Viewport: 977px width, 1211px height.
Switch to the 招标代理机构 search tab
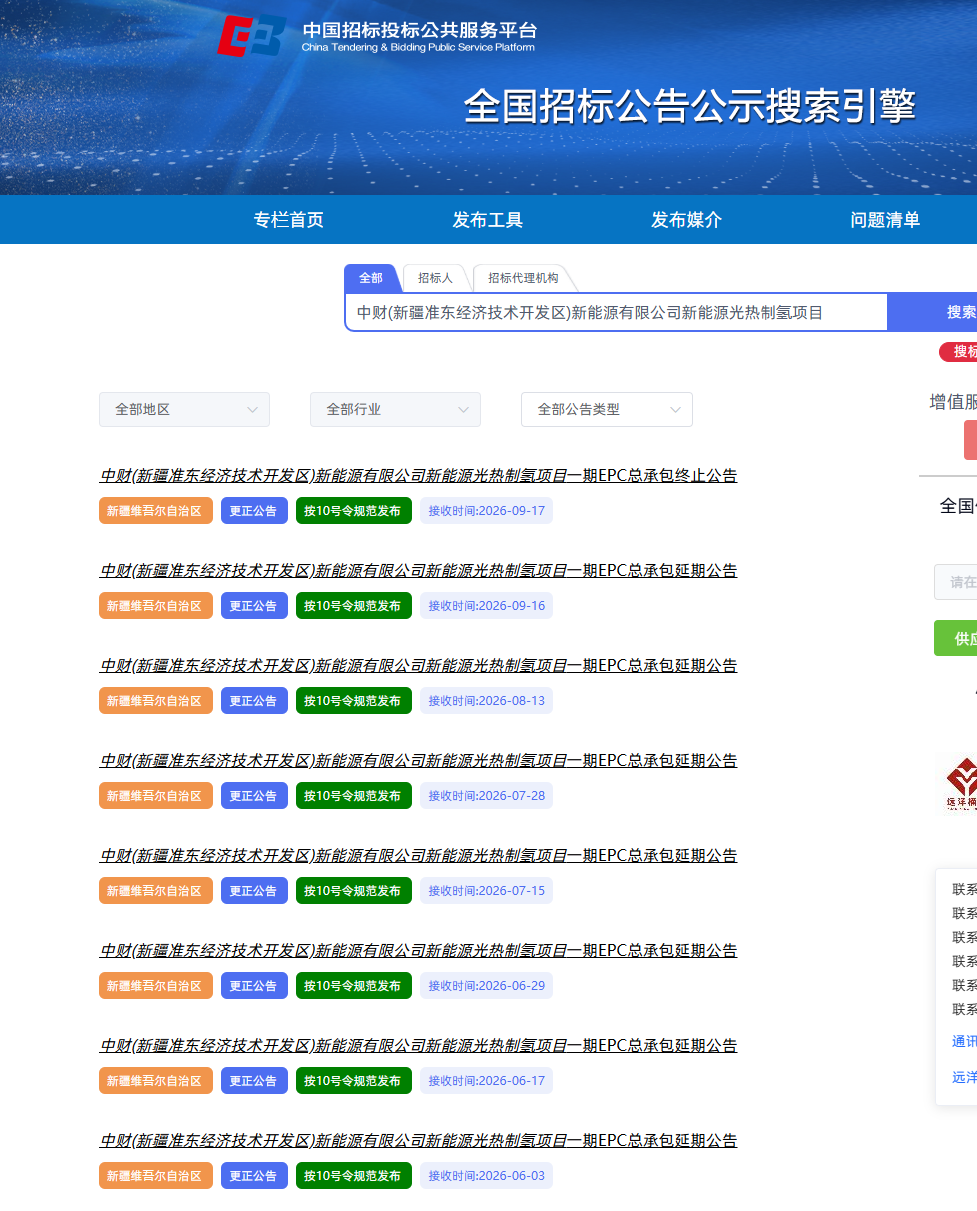coord(523,278)
